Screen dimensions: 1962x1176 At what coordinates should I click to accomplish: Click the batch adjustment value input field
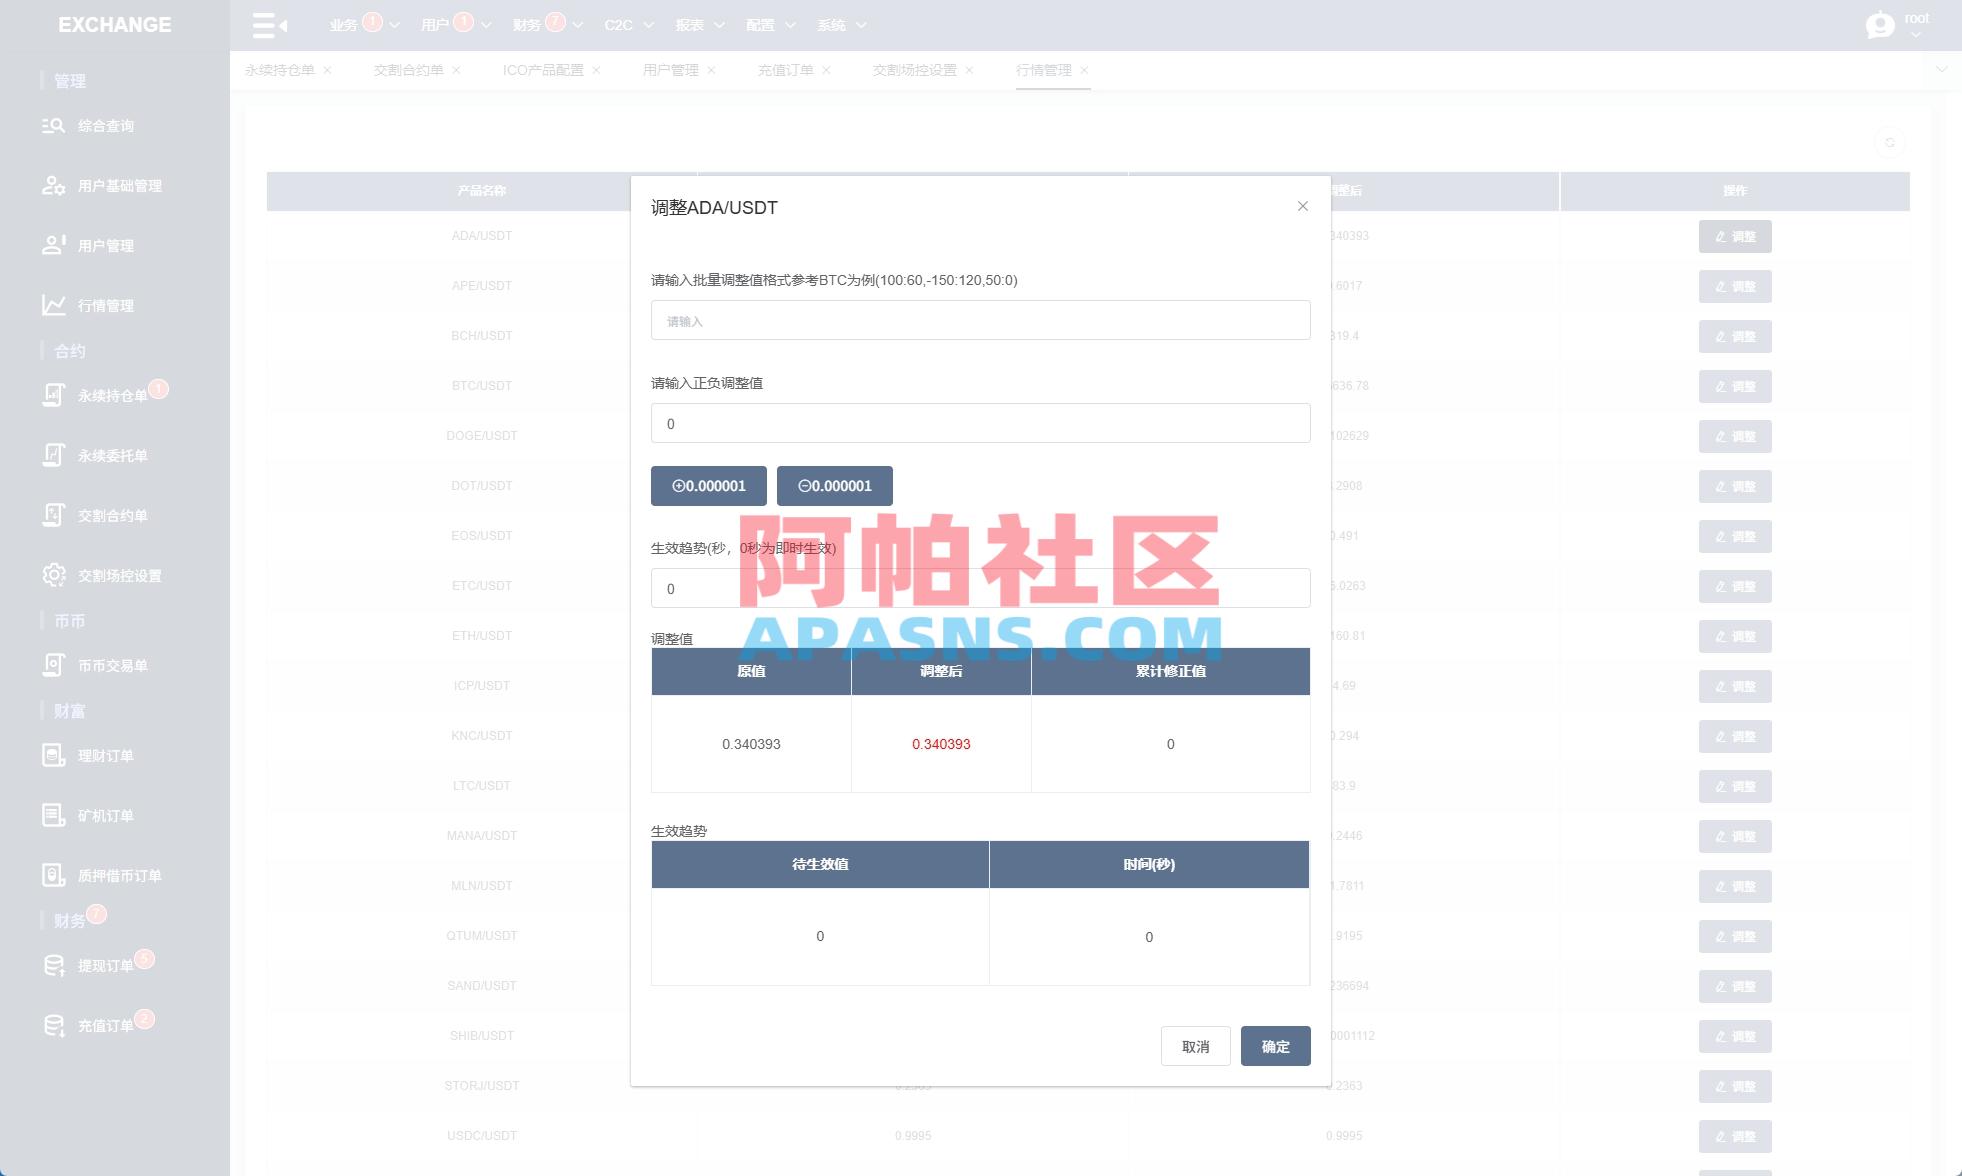(980, 320)
